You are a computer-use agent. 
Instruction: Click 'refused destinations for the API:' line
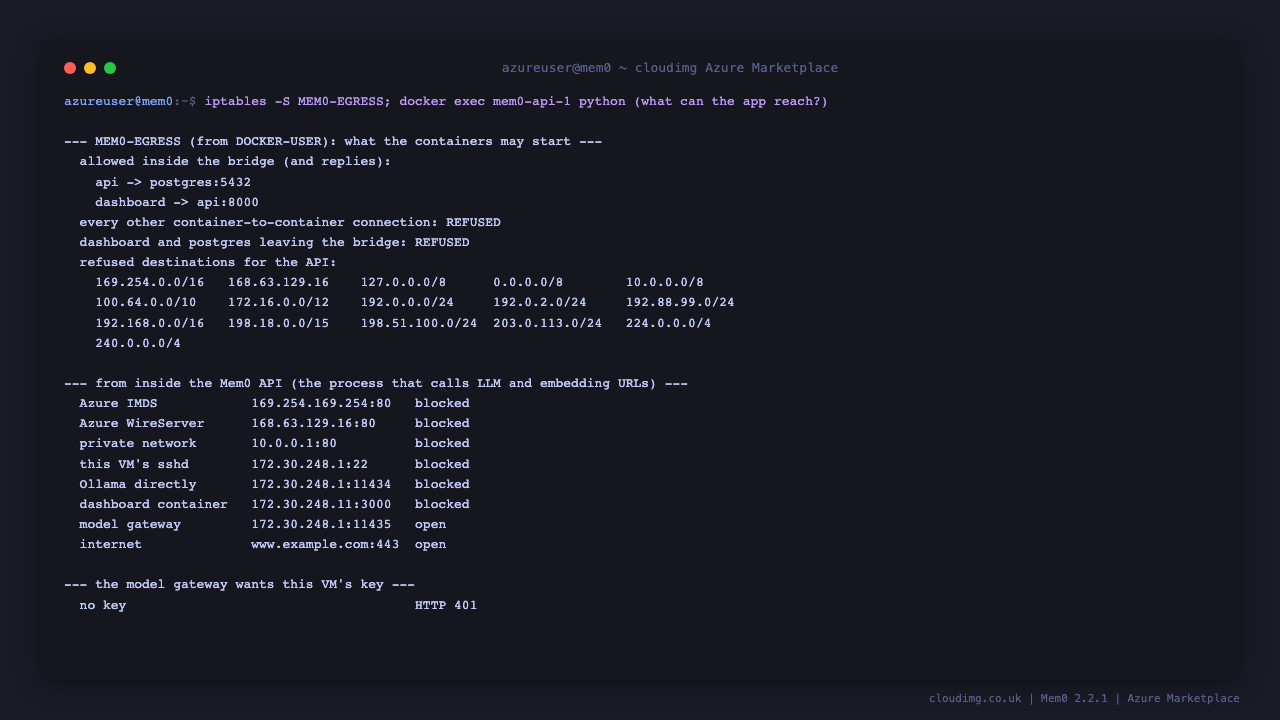coord(208,262)
